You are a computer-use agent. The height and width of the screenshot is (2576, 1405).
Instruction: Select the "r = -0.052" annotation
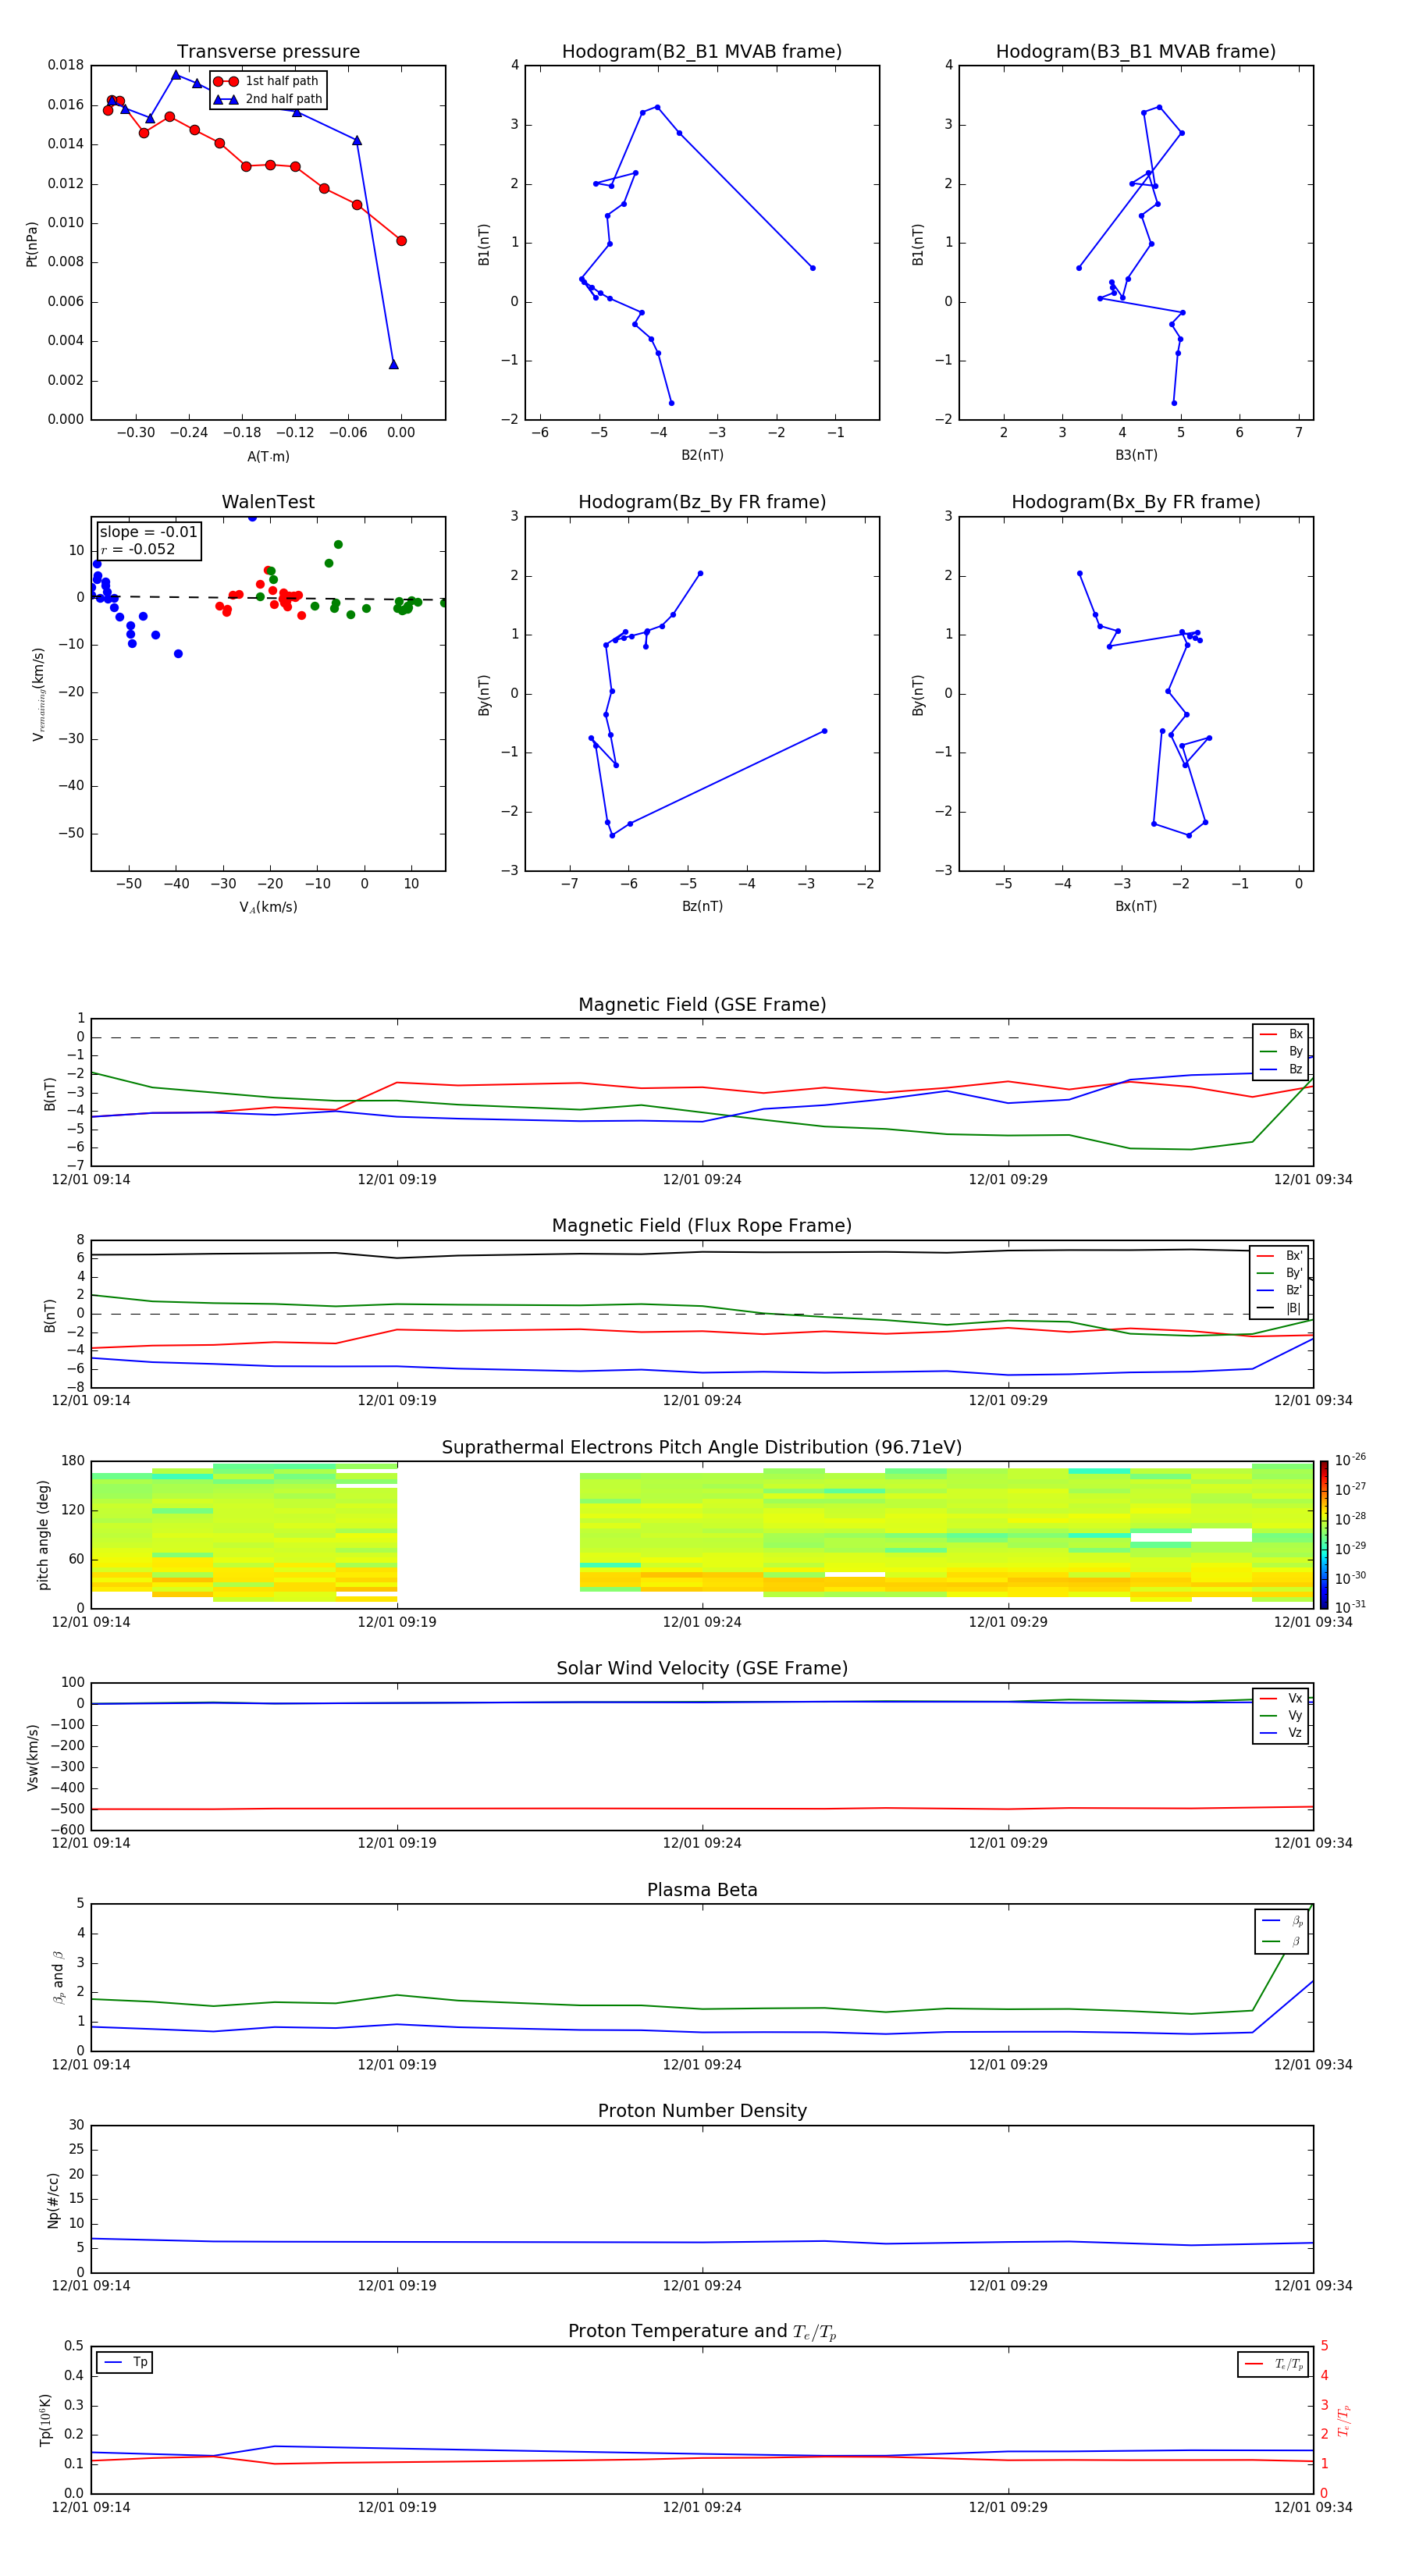(138, 549)
